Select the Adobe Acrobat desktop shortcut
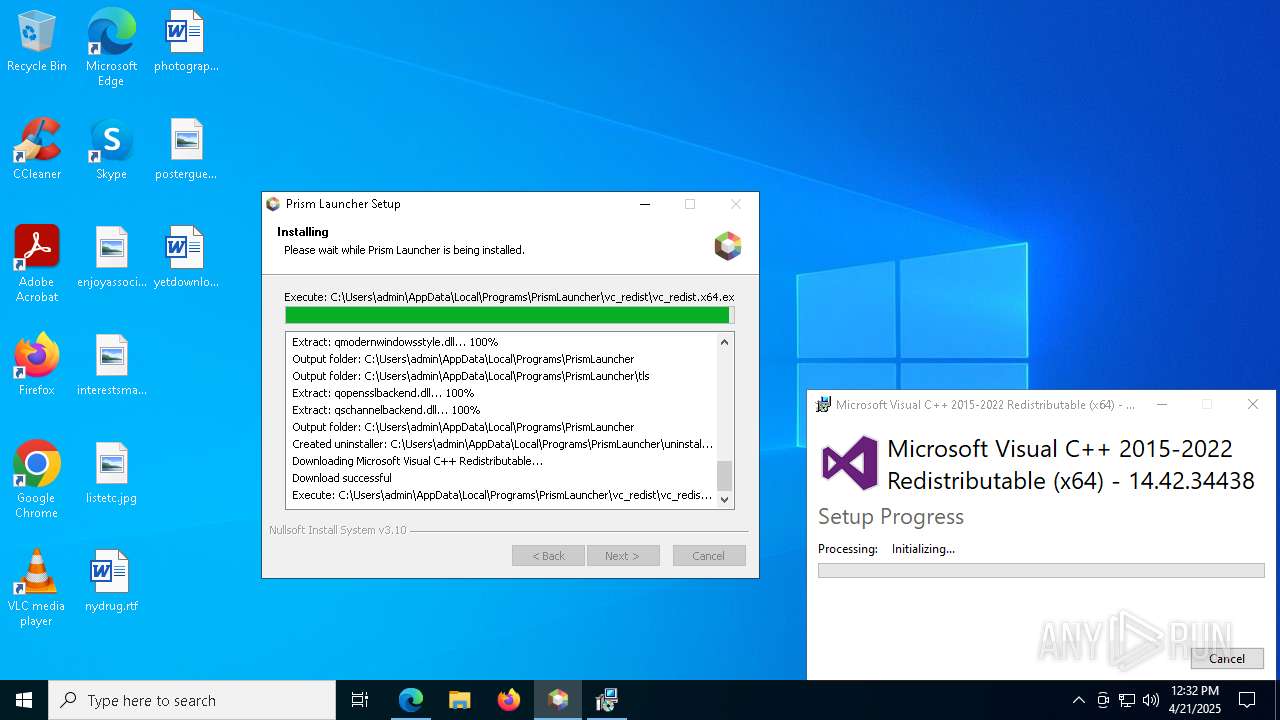1280x720 pixels. pos(37,264)
